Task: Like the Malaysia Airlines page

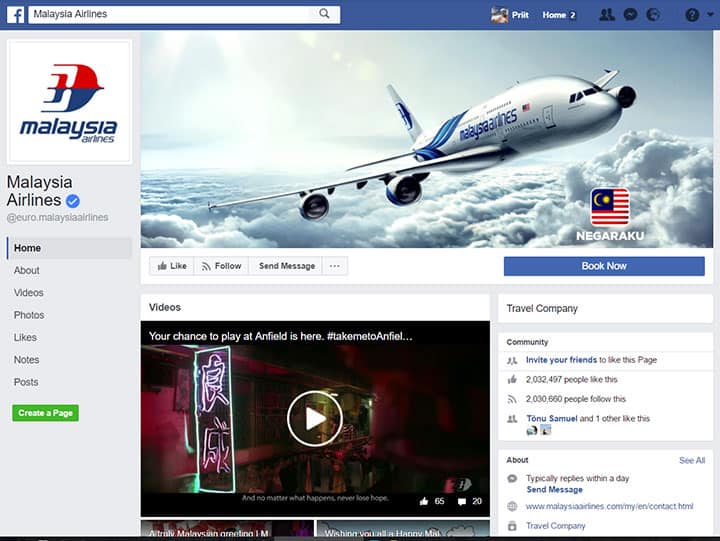Action: pos(172,266)
